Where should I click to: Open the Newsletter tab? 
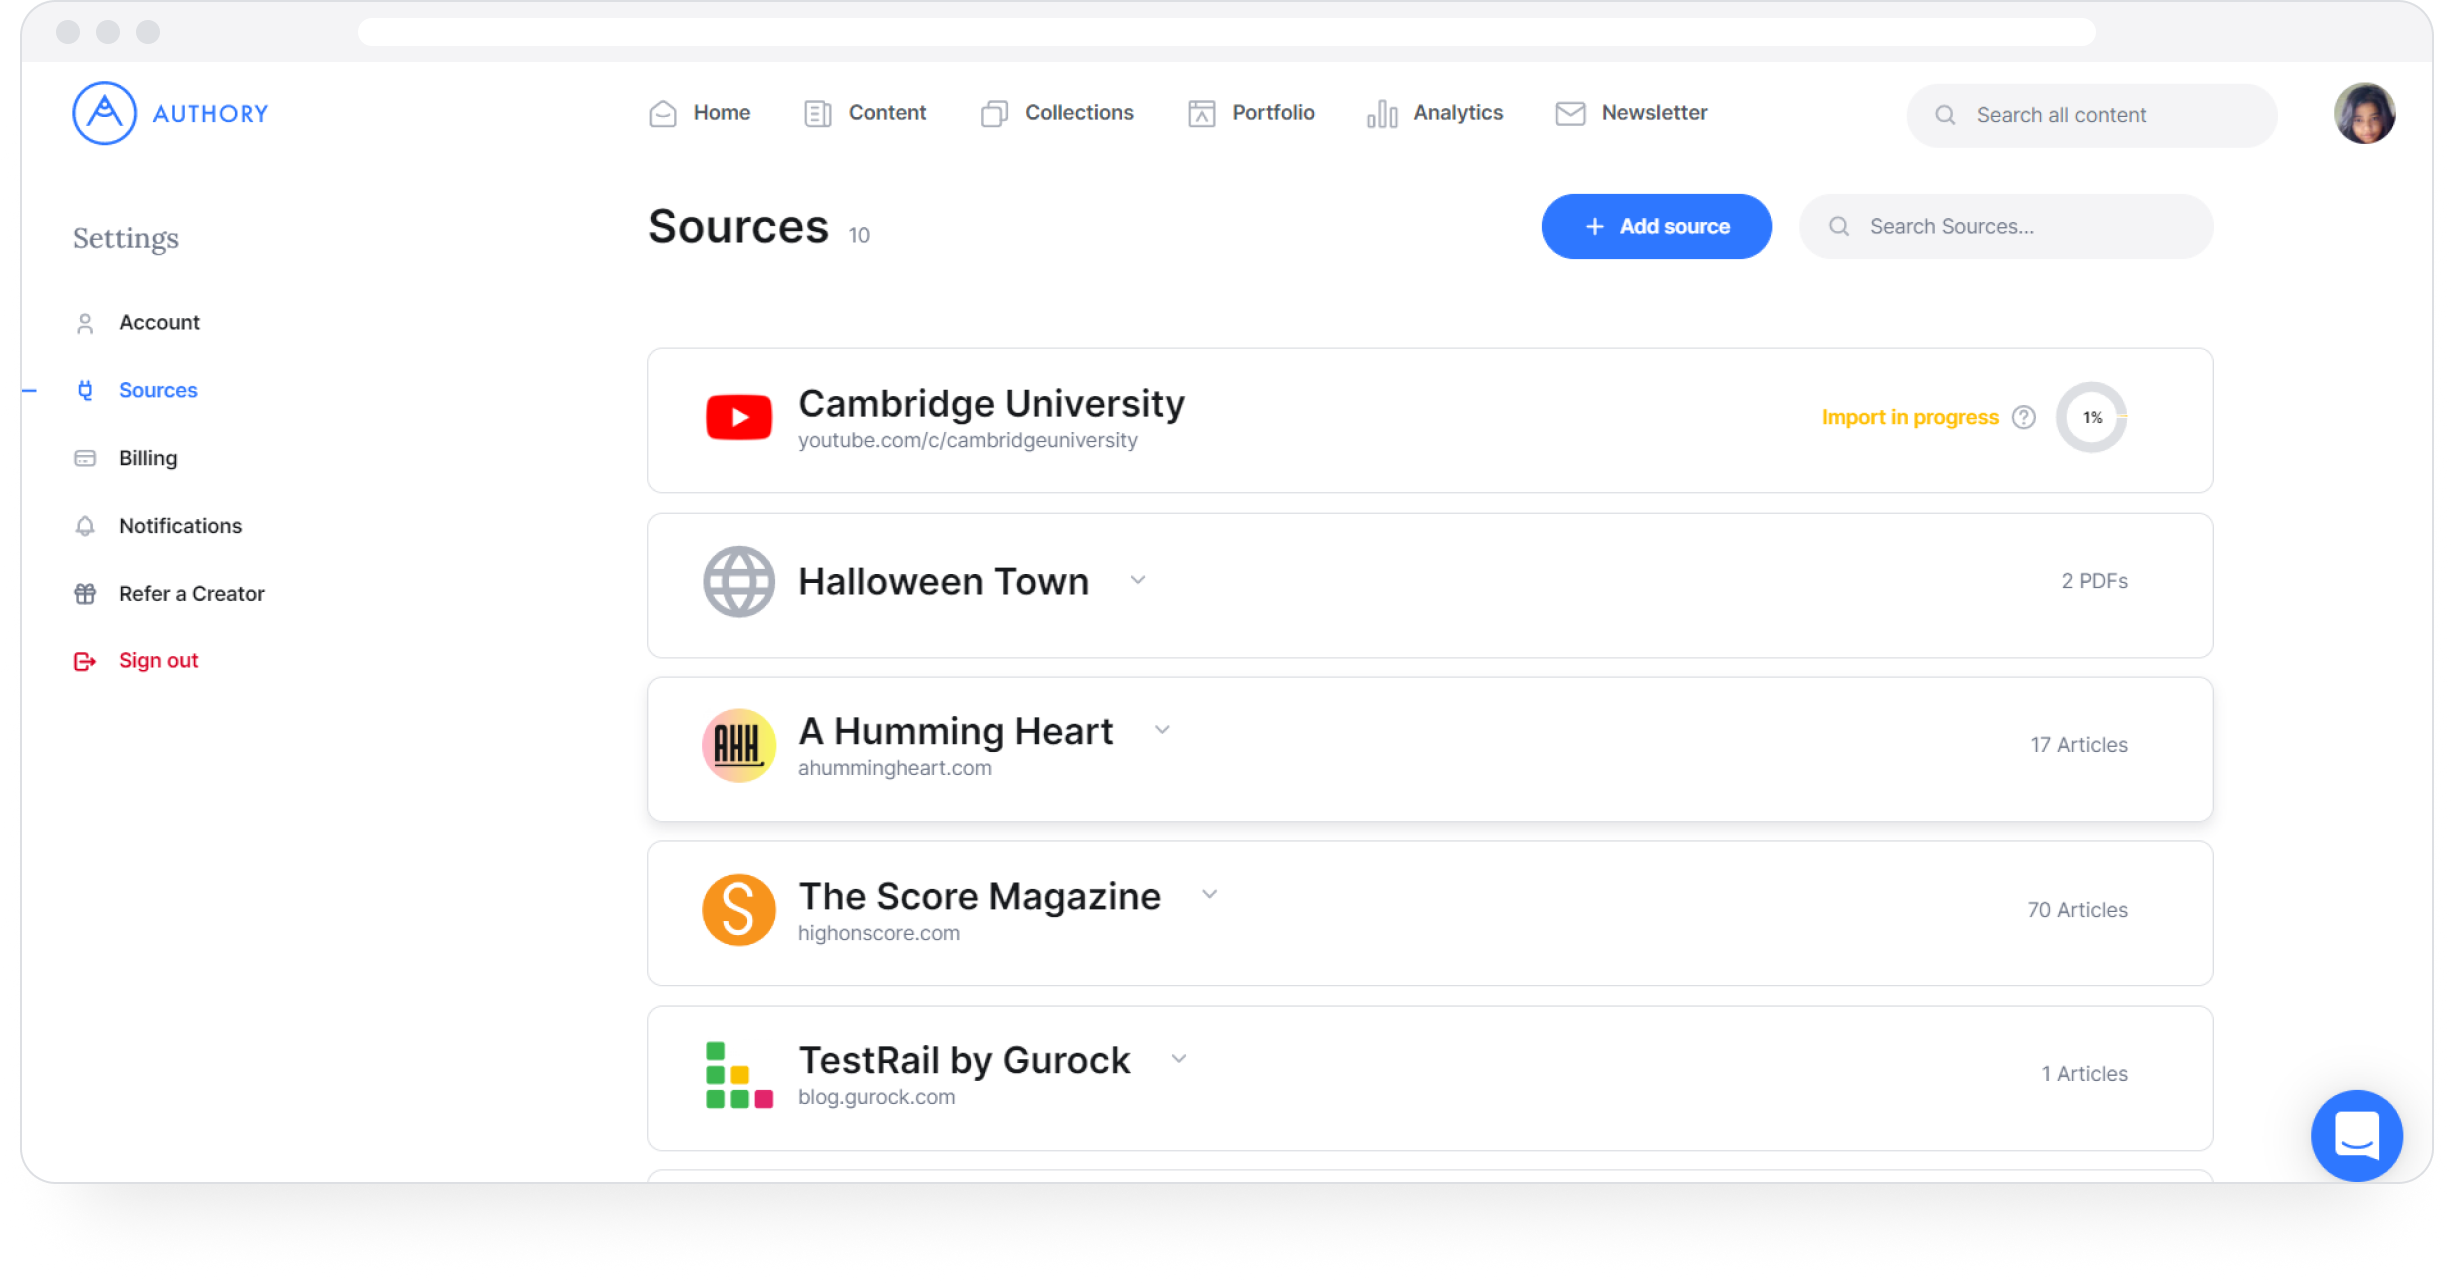click(x=1631, y=113)
